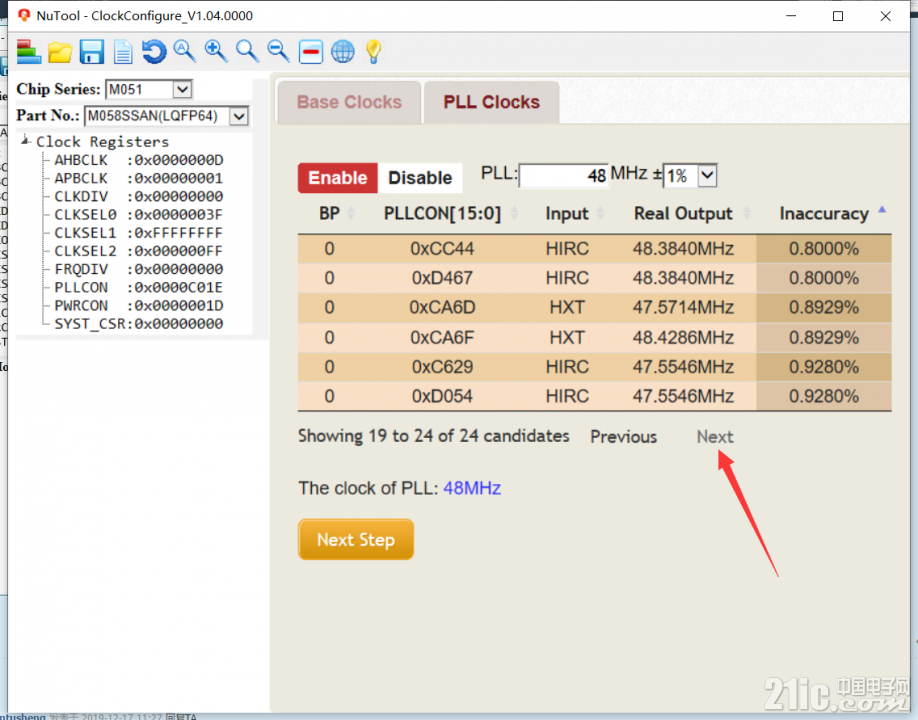Select the 0xCA6D candidate row
This screenshot has width=918, height=720.
coord(594,307)
